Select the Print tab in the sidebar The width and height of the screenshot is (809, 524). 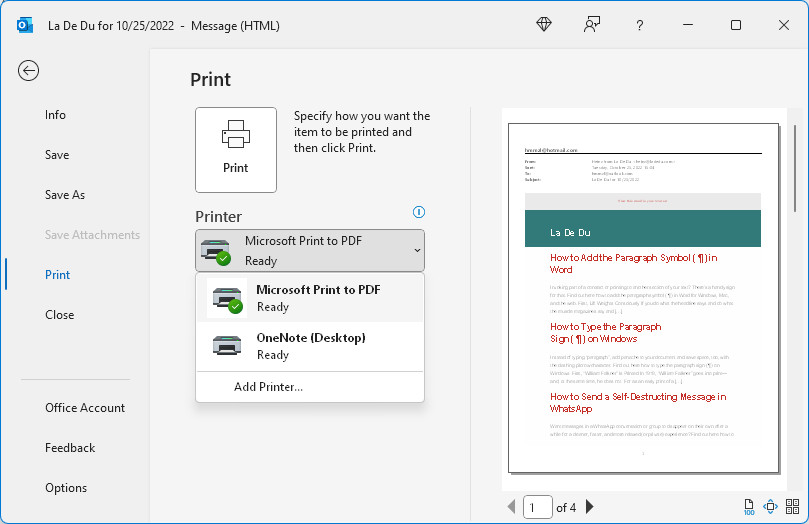pos(57,274)
